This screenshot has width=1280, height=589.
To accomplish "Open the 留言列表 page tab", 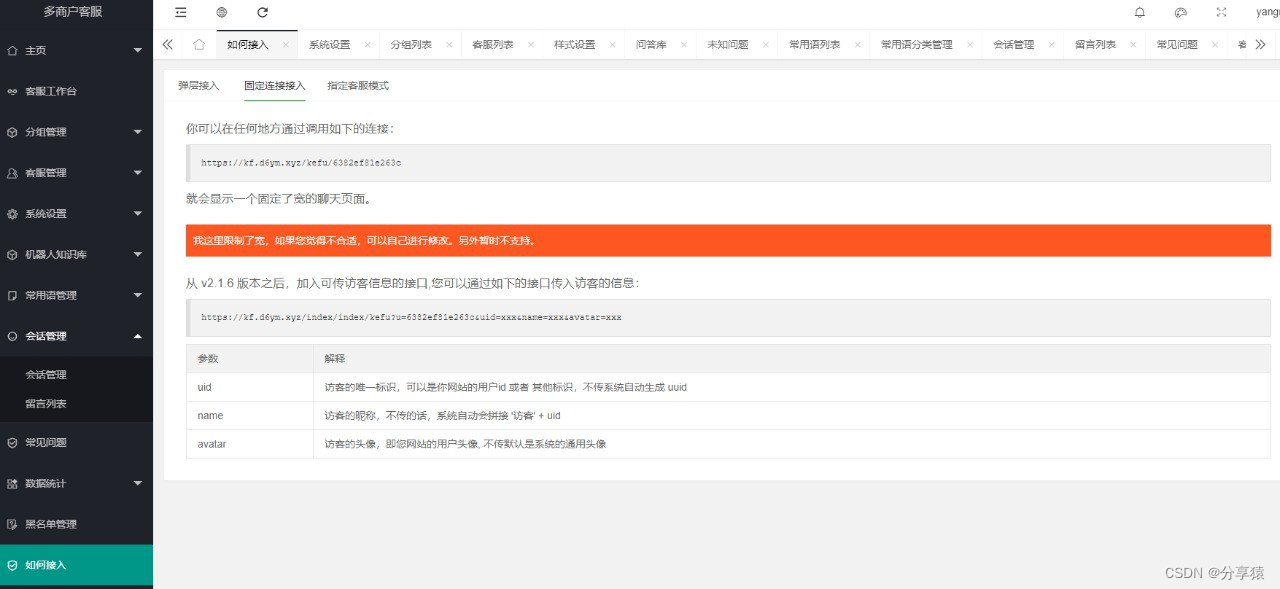I will pos(1096,45).
